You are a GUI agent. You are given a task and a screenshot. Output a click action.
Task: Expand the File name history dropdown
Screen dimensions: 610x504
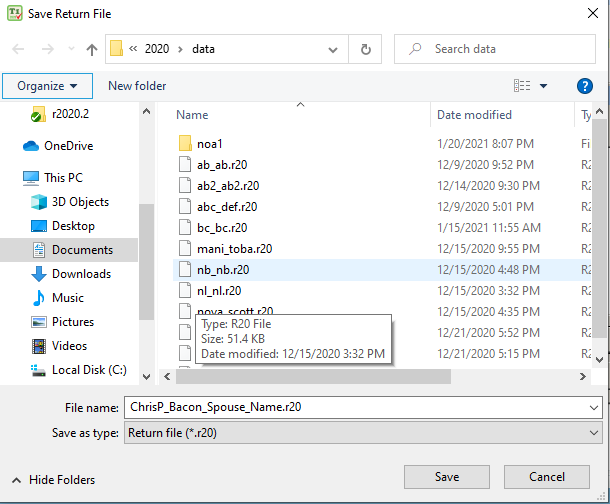[x=594, y=408]
